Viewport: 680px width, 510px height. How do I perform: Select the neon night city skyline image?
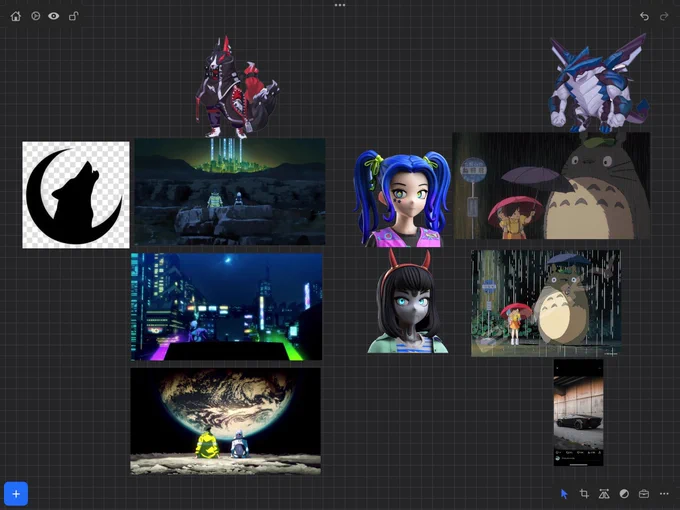226,307
